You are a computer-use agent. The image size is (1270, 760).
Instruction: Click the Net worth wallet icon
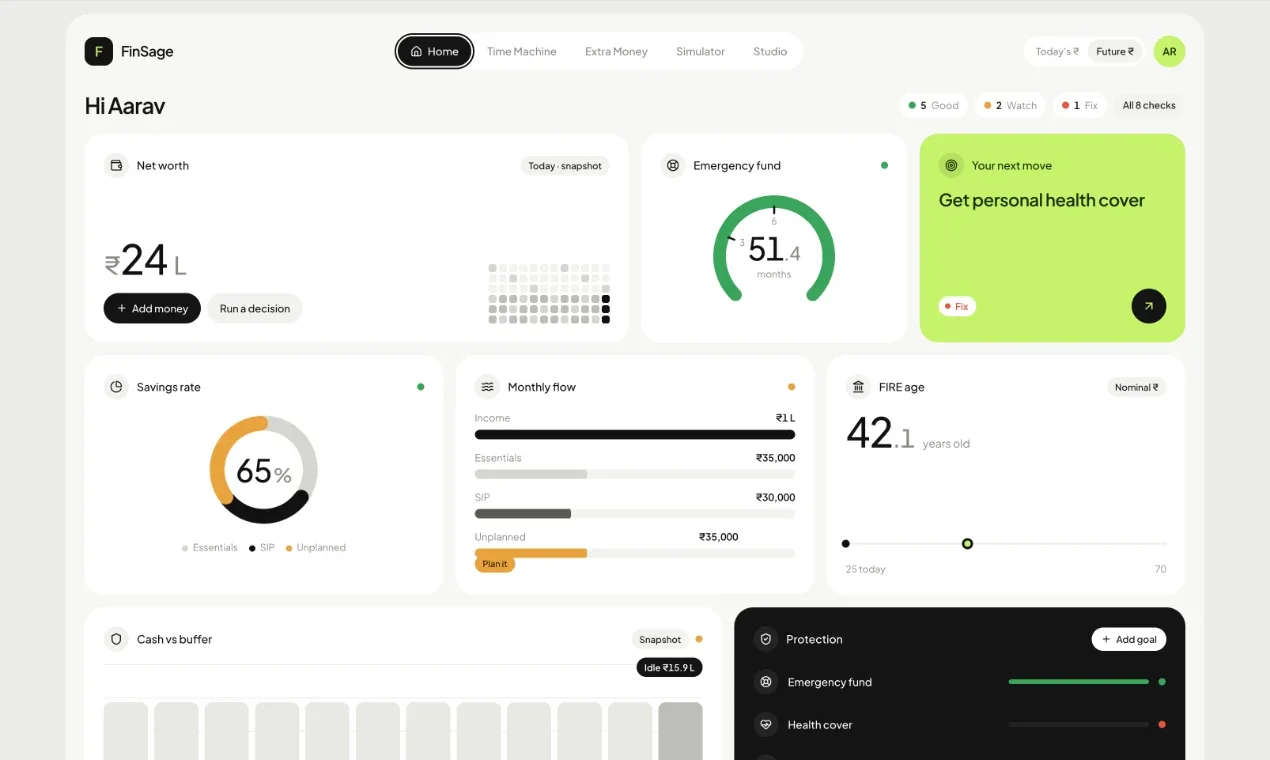click(116, 165)
